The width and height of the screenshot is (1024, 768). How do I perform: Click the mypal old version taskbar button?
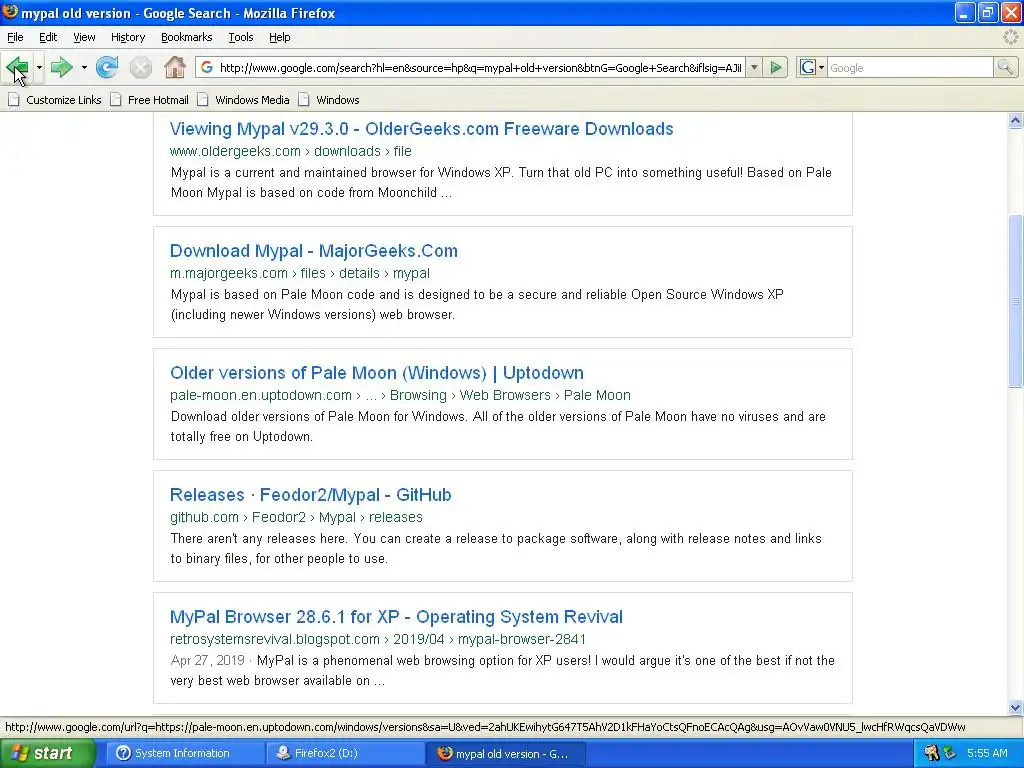(x=506, y=753)
